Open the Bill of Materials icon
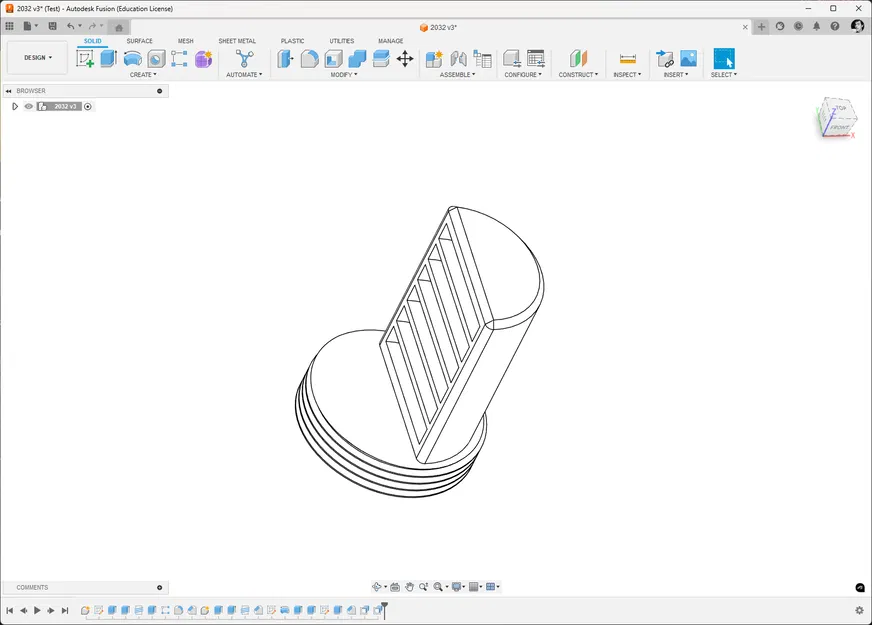 482,58
